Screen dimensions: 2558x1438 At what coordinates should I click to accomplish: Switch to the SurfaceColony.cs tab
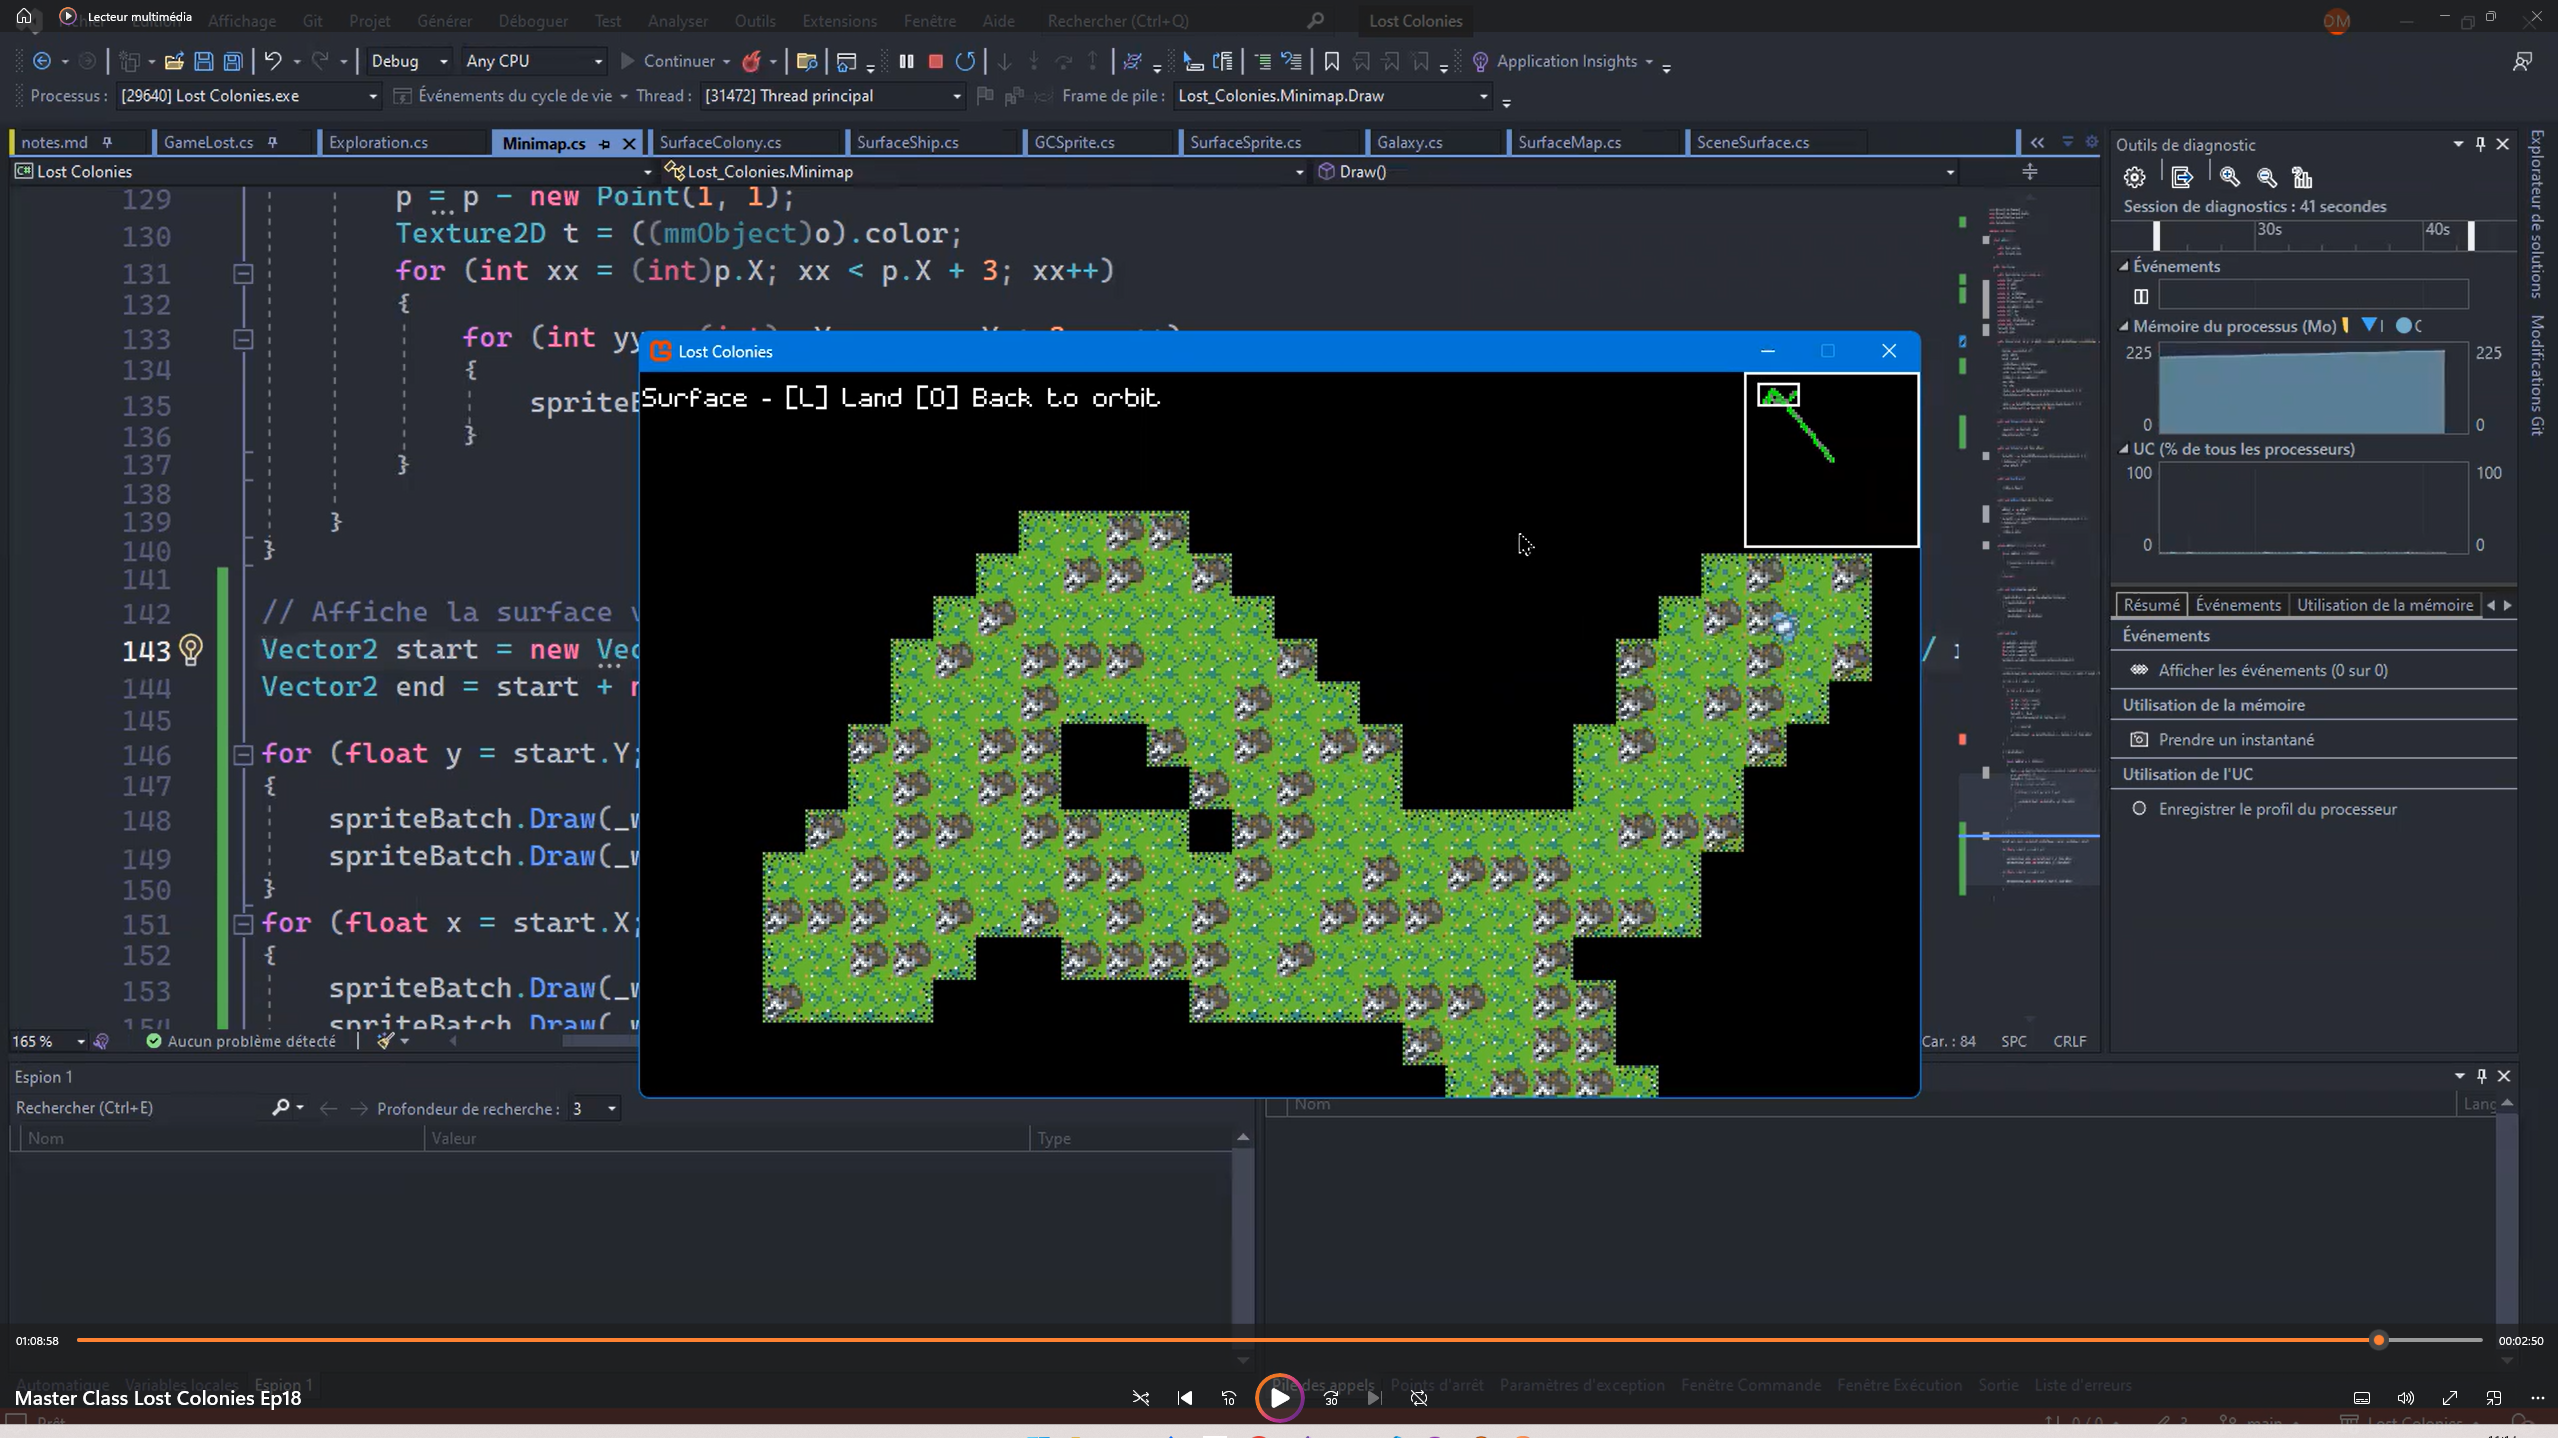pyautogui.click(x=720, y=142)
